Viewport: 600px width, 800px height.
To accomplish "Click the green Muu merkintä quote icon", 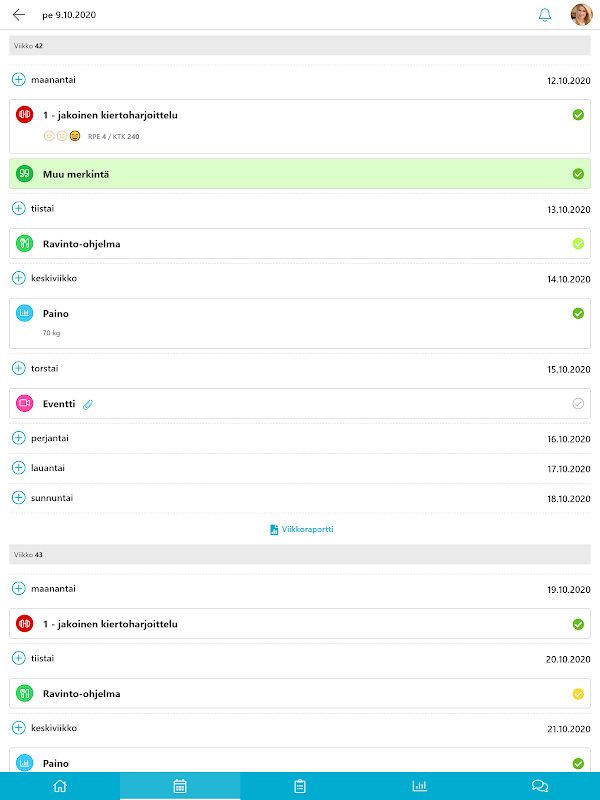I will [x=25, y=174].
